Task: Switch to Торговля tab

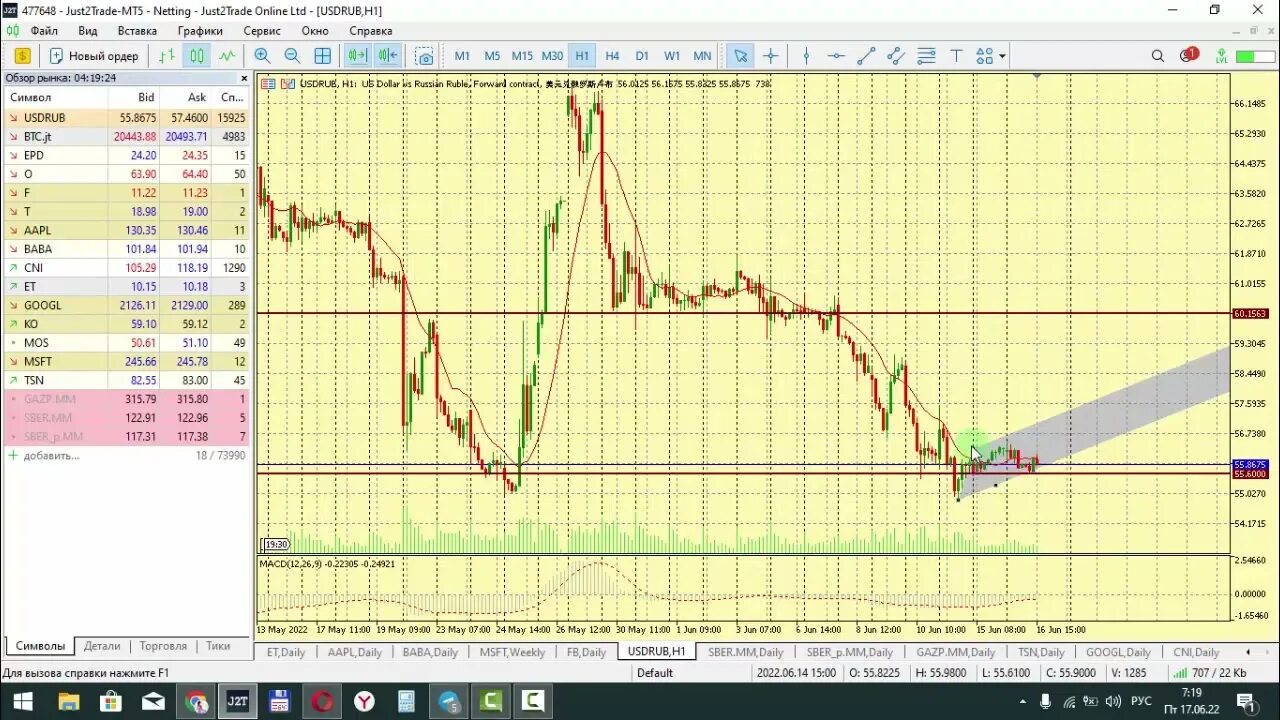Action: 163,646
